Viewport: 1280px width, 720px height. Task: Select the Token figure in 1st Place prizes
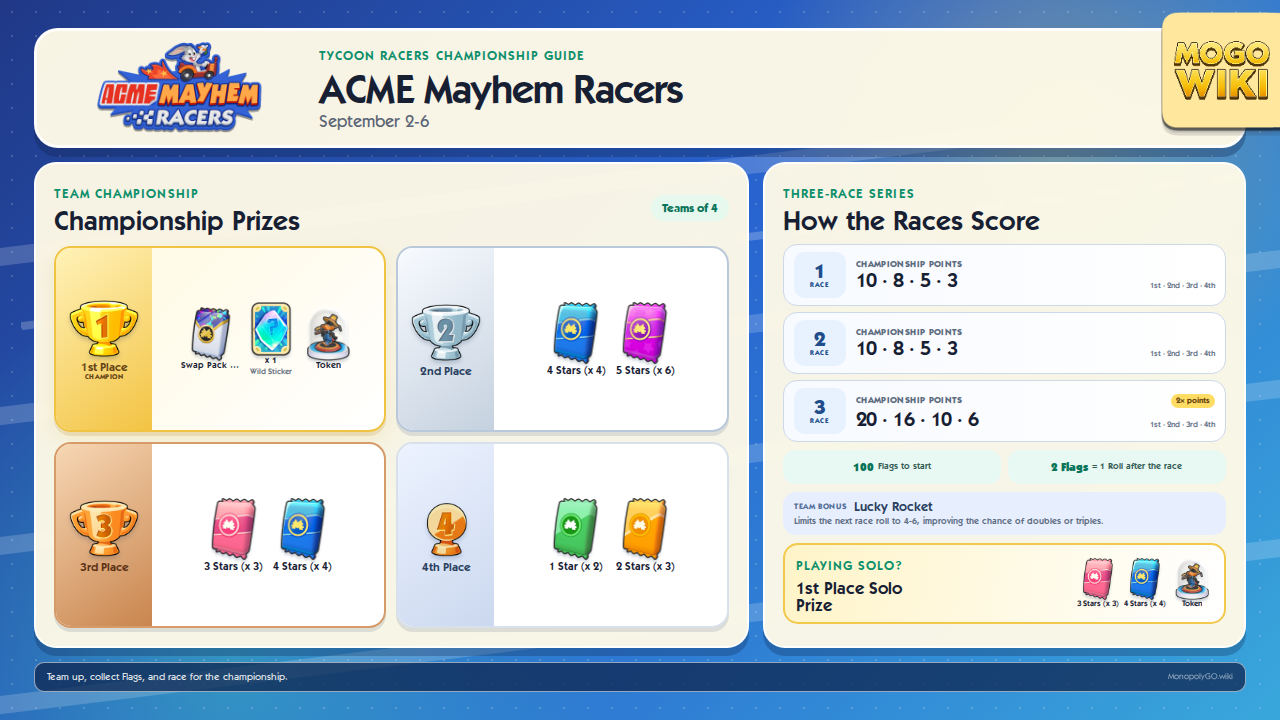click(x=328, y=334)
